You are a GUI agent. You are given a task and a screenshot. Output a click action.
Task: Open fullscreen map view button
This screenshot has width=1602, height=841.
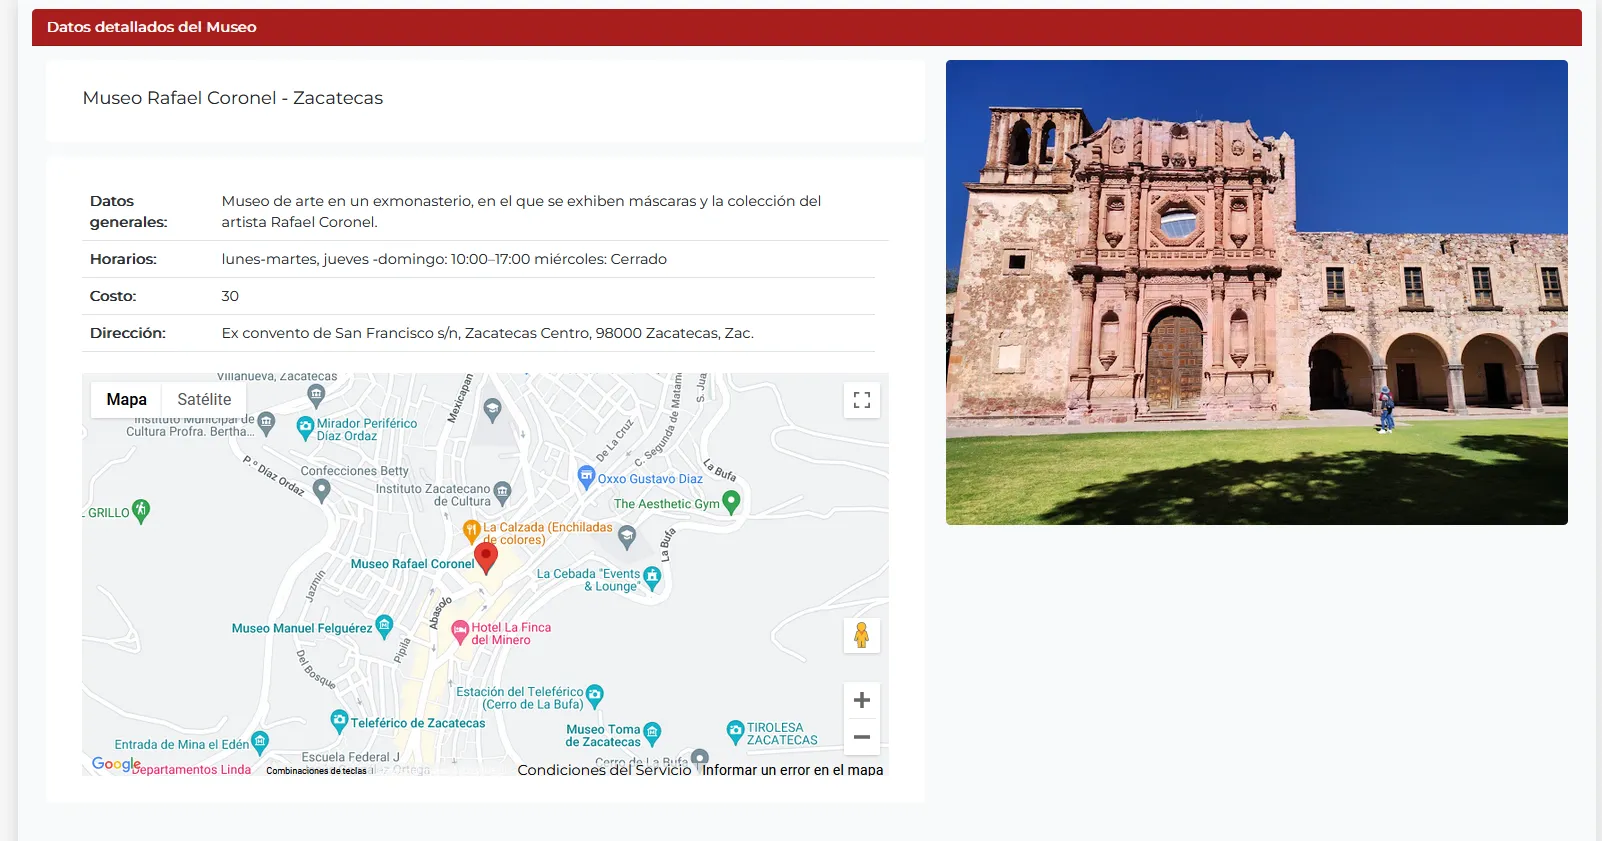861,400
